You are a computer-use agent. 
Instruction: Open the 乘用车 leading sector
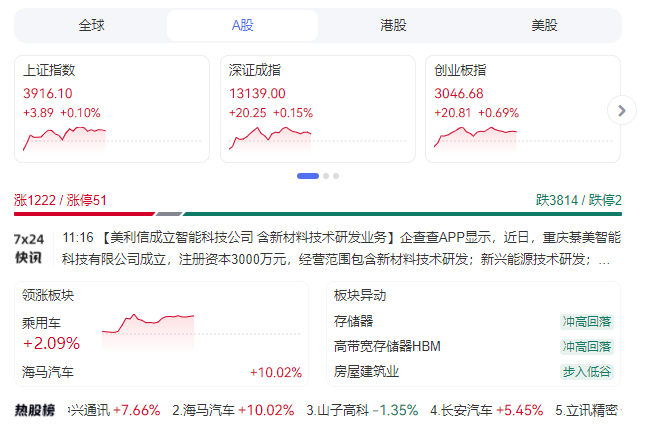pyautogui.click(x=42, y=323)
